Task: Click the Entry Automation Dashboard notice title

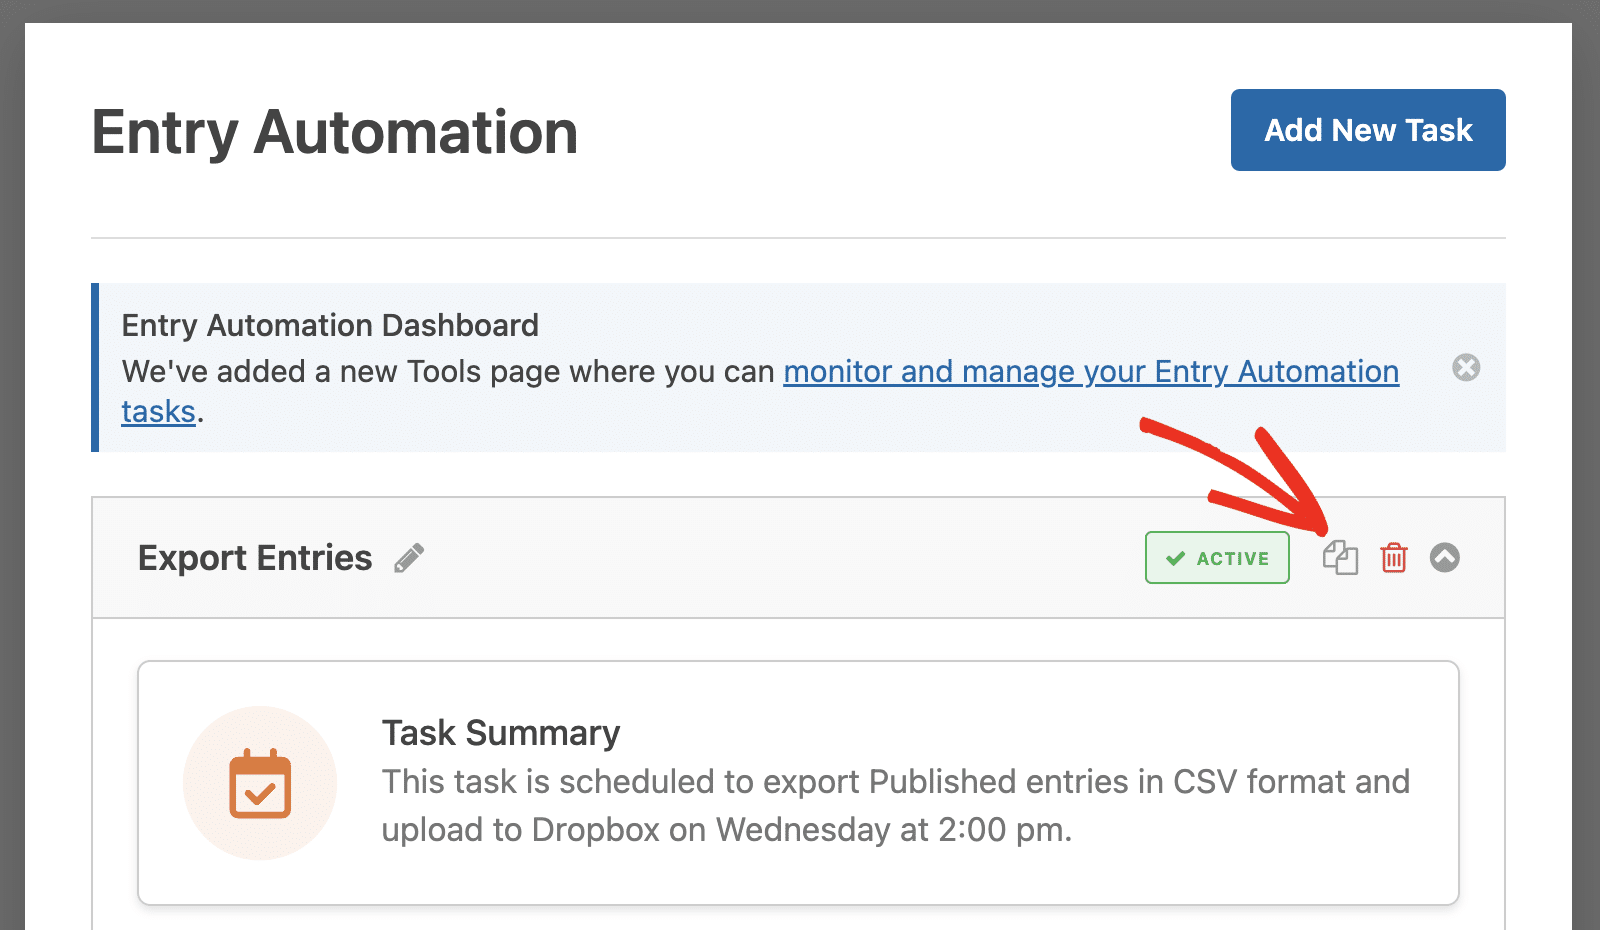Action: (x=330, y=325)
